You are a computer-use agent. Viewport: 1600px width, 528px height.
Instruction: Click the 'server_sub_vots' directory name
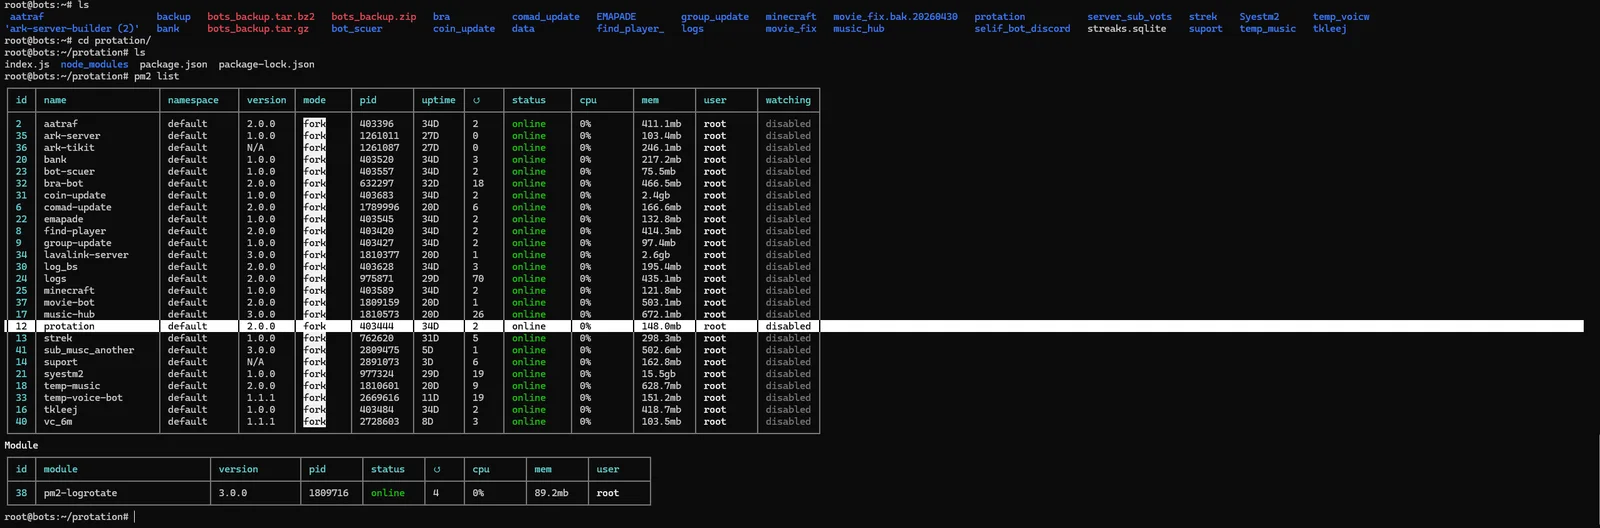[1129, 17]
